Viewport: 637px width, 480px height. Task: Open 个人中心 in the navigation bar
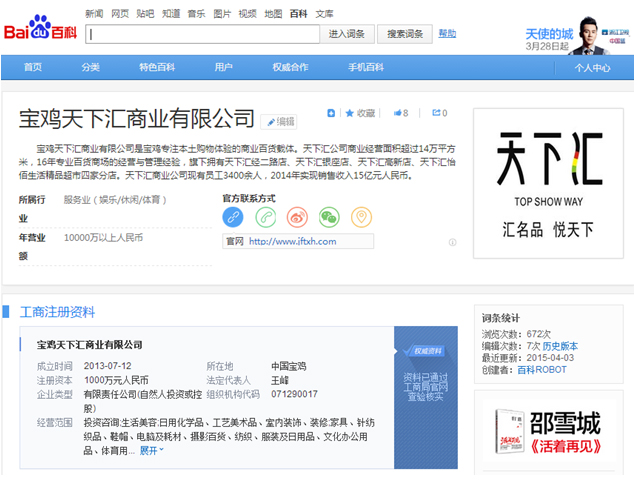(x=592, y=68)
